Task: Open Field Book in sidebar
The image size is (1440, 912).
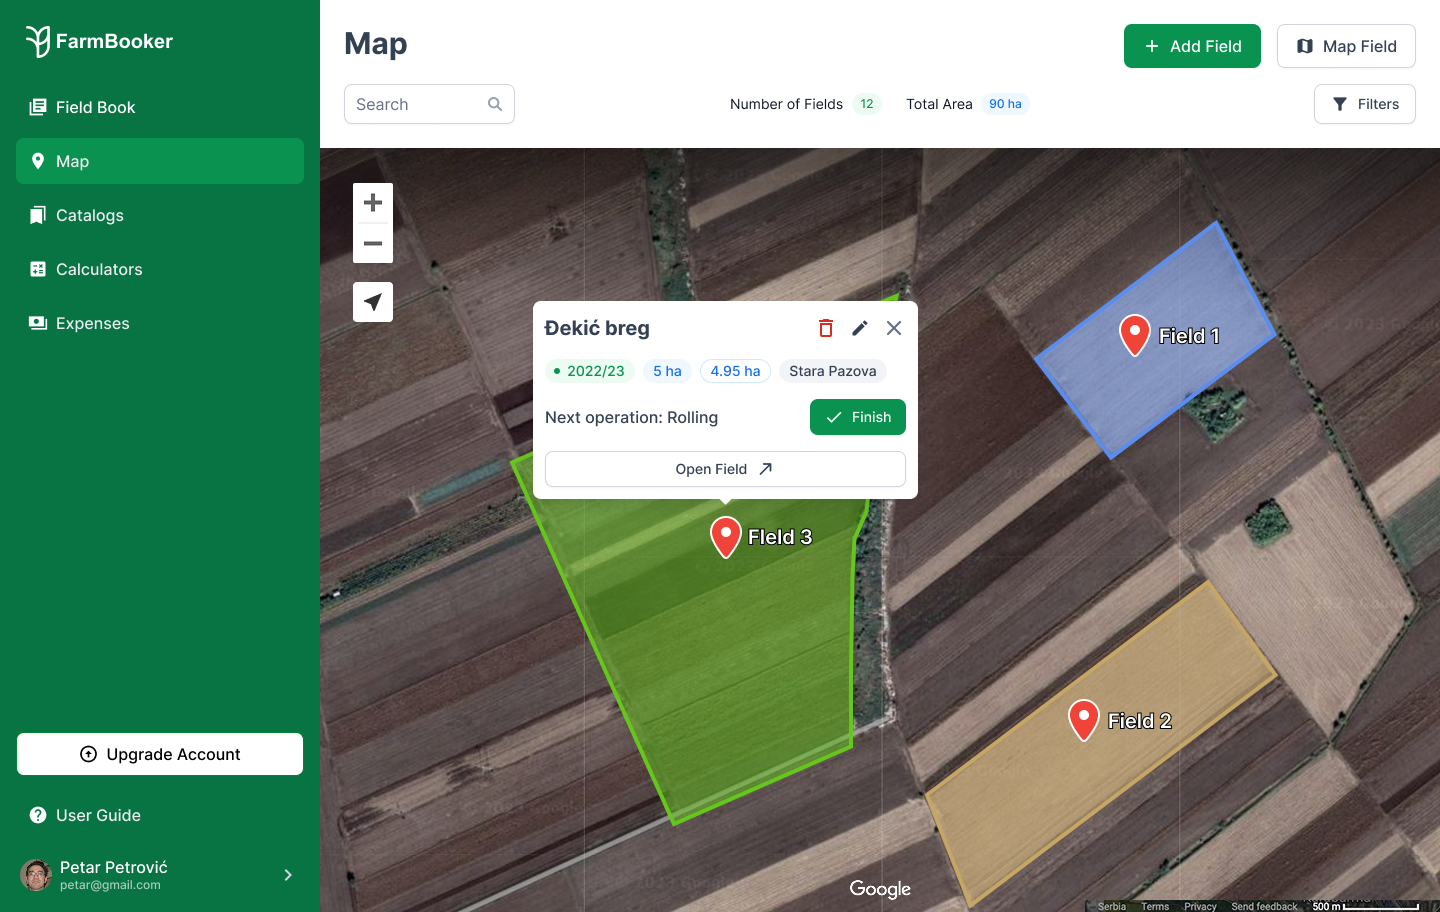Action: 95,107
